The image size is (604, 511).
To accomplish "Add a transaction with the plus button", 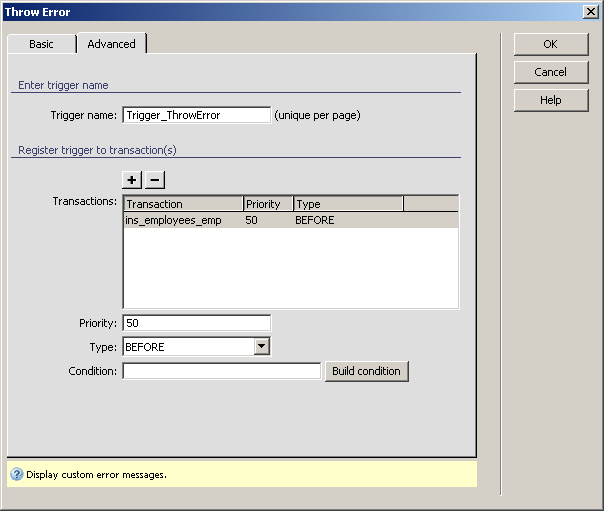I will pyautogui.click(x=132, y=180).
